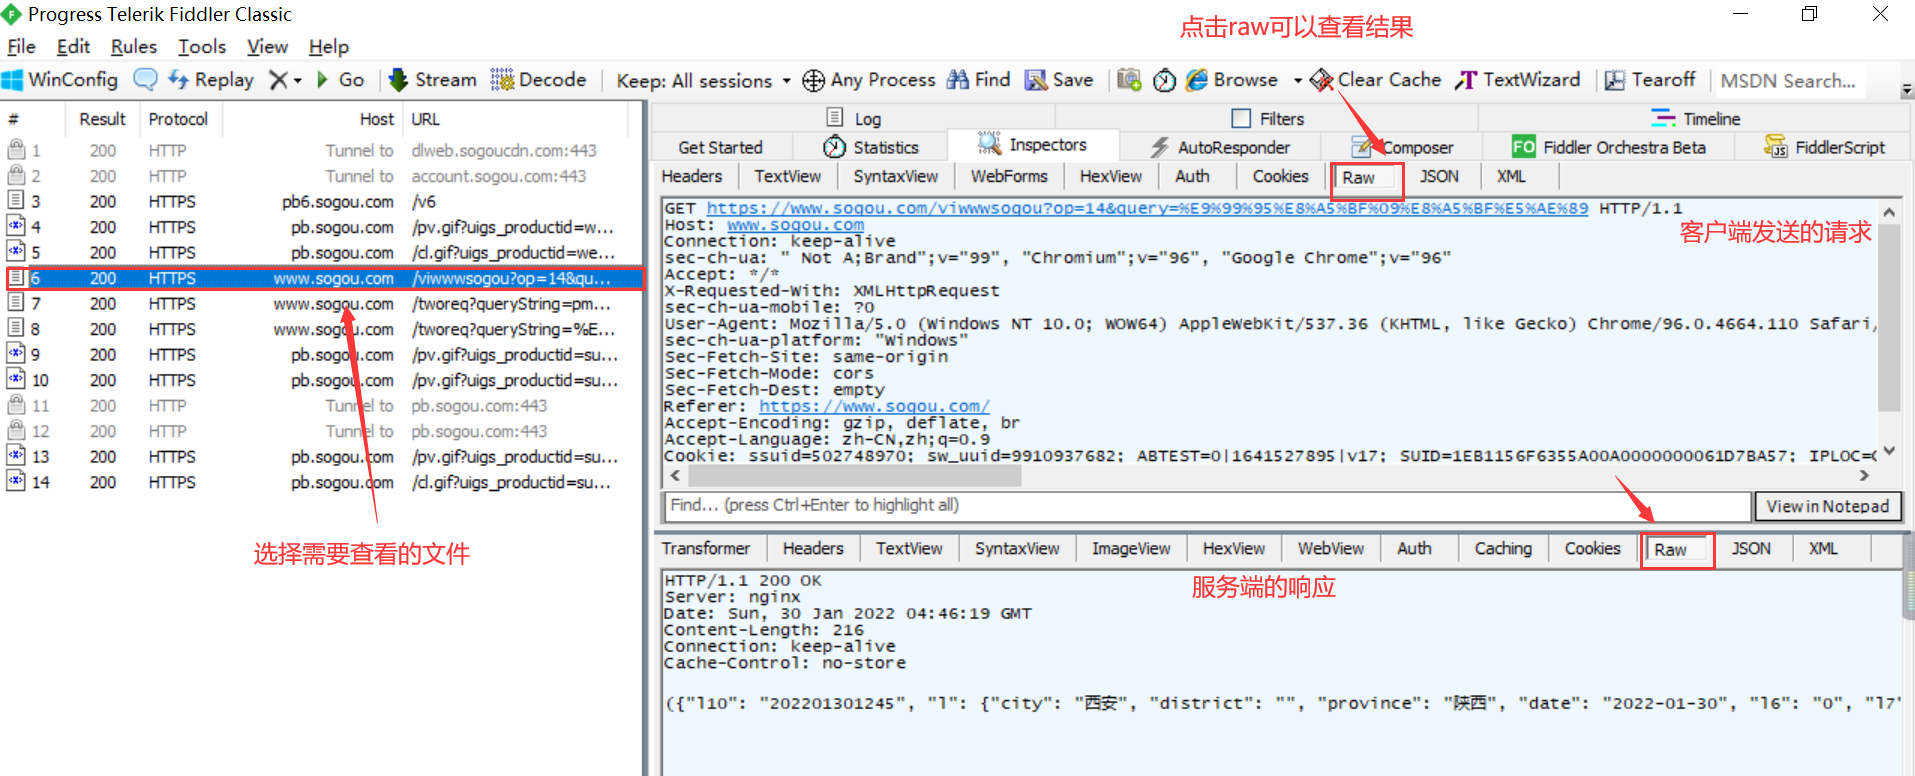The width and height of the screenshot is (1915, 776).
Task: Open the FiddlerScript tab
Action: tap(1824, 147)
